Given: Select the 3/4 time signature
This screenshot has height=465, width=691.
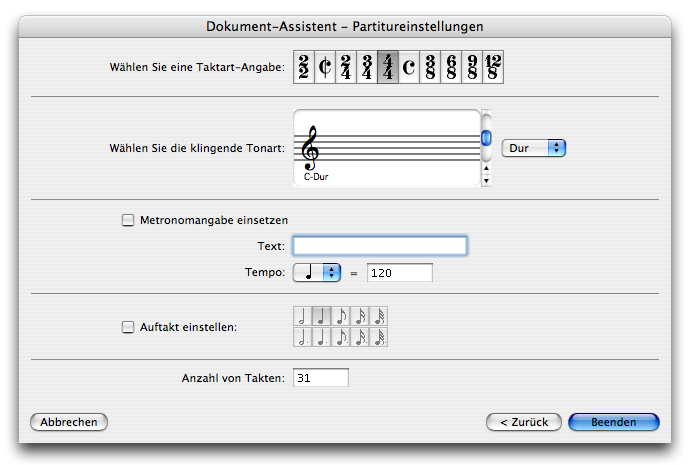Looking at the screenshot, I should [x=367, y=68].
